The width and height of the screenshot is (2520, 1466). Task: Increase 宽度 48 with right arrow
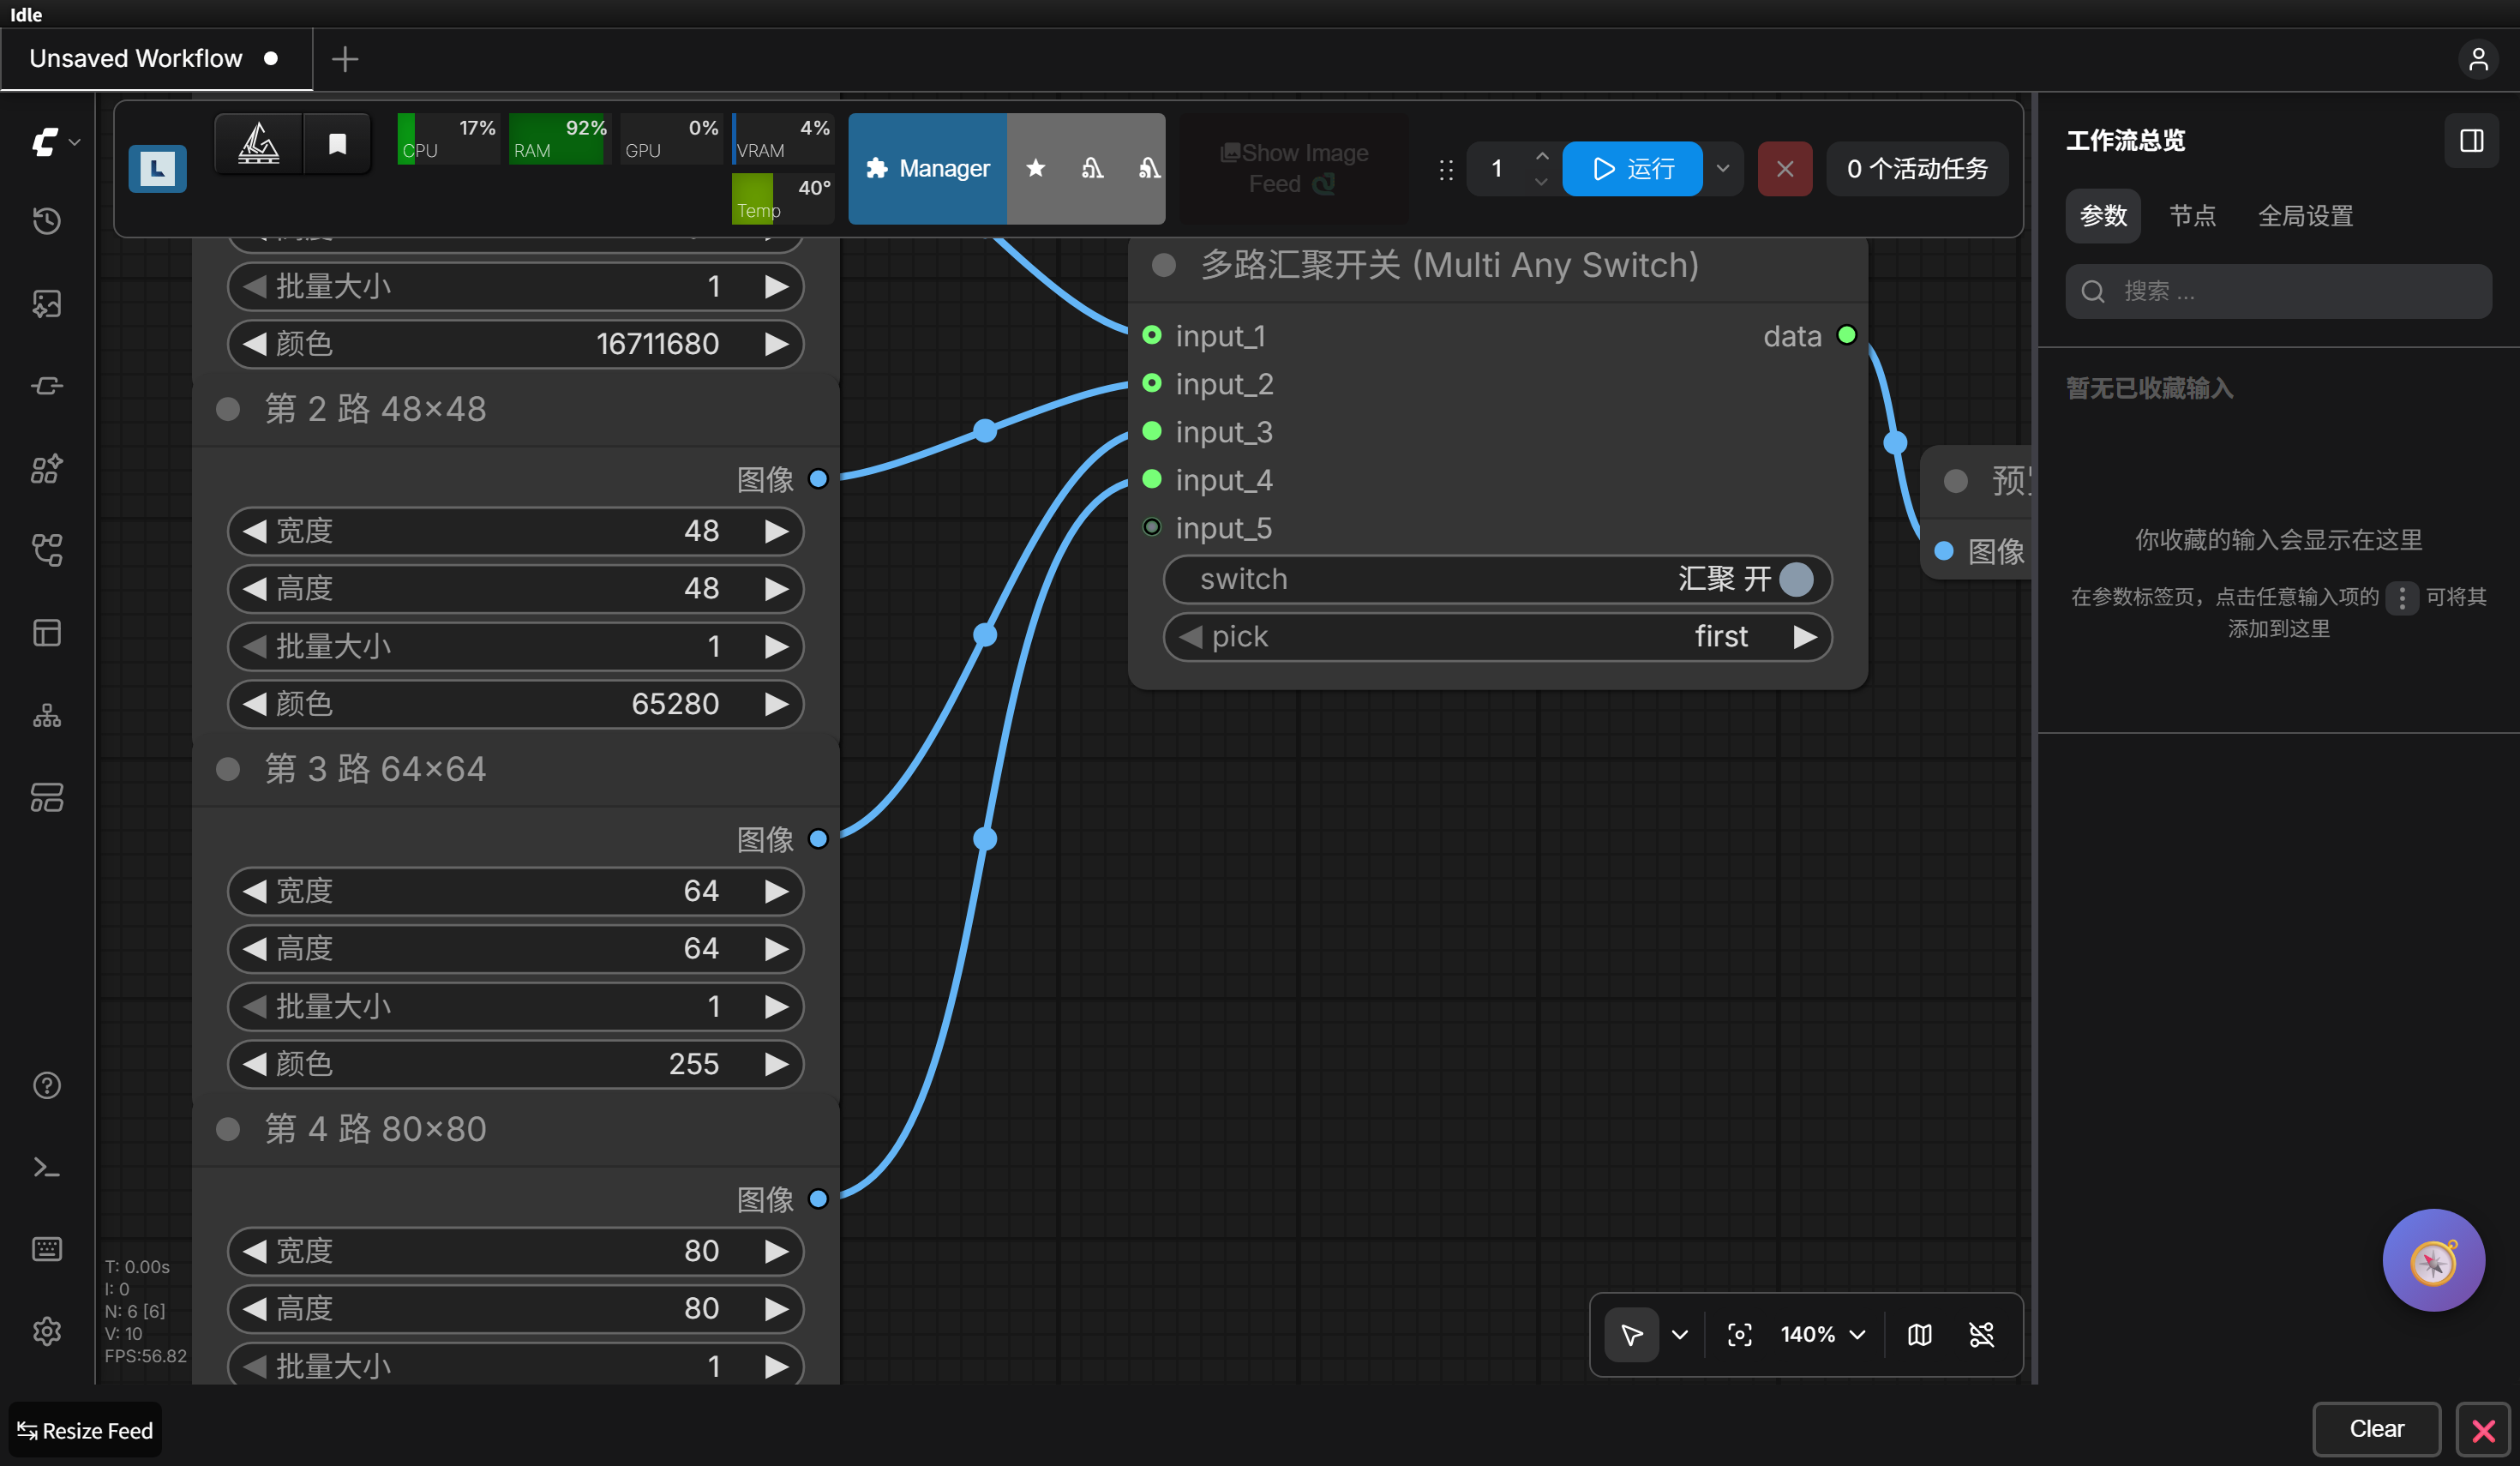(776, 531)
